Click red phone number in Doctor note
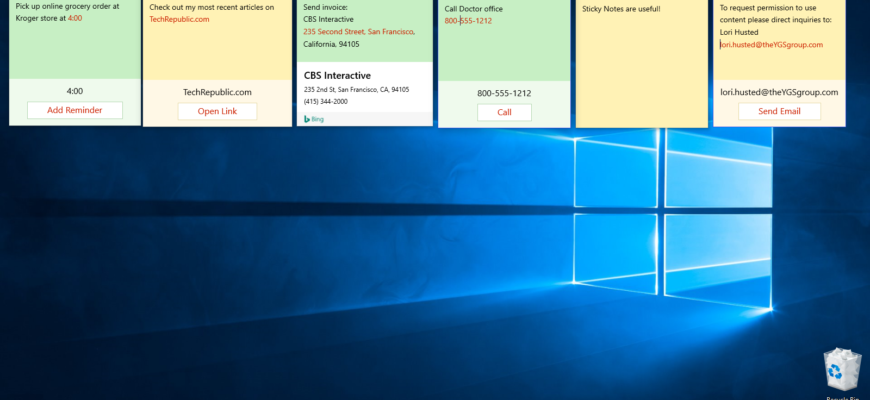The width and height of the screenshot is (870, 400). pos(468,21)
